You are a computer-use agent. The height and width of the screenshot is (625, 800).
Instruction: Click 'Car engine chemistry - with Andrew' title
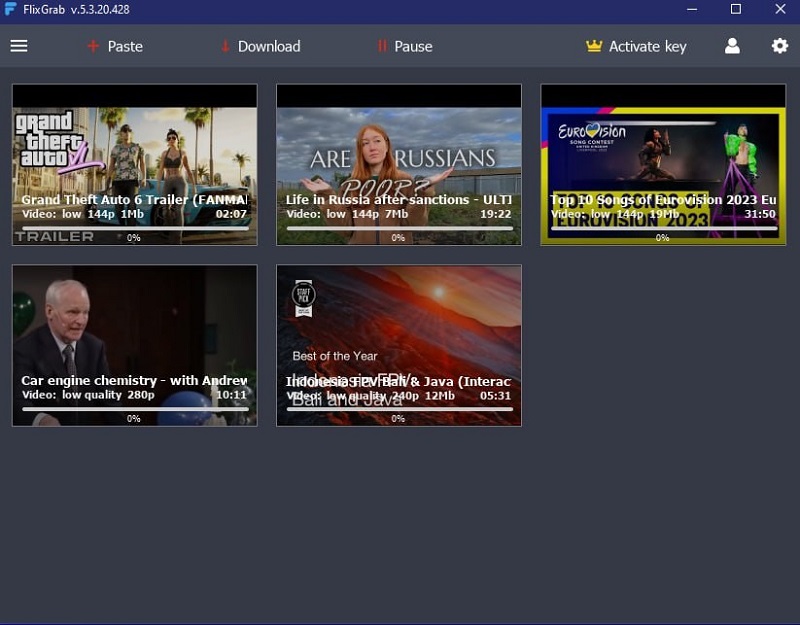(134, 381)
